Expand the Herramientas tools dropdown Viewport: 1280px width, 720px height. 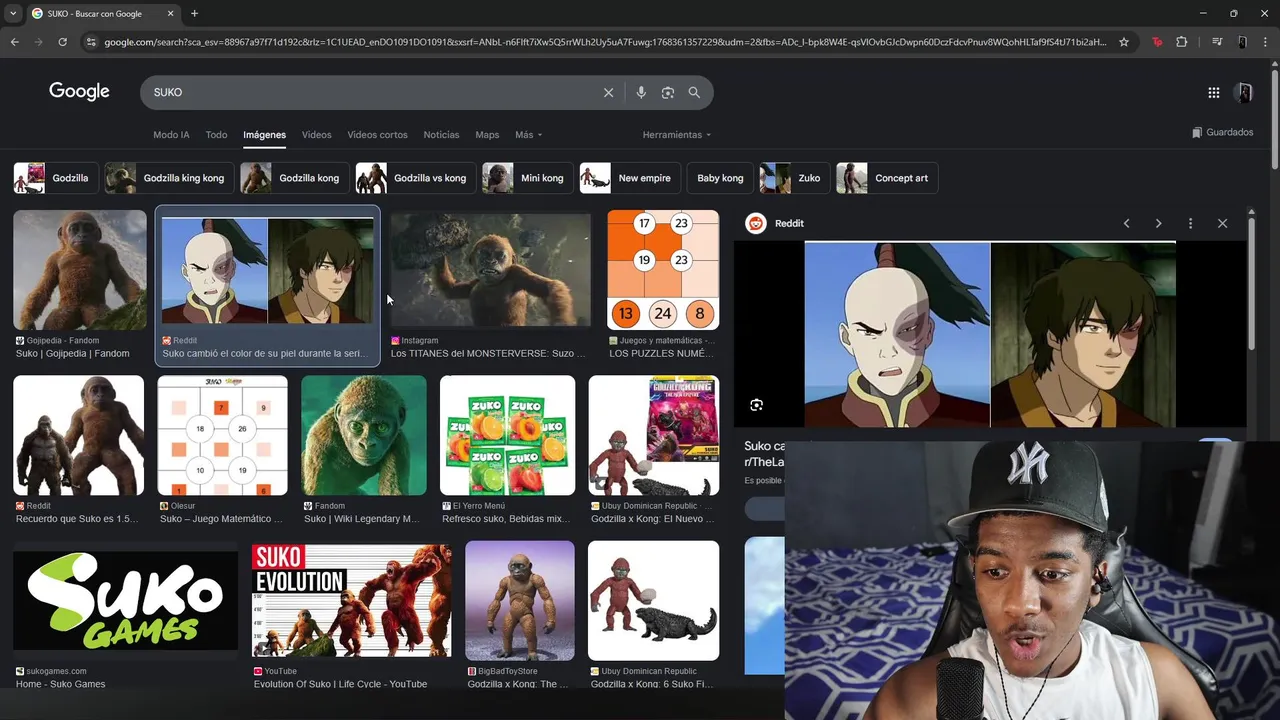(677, 135)
